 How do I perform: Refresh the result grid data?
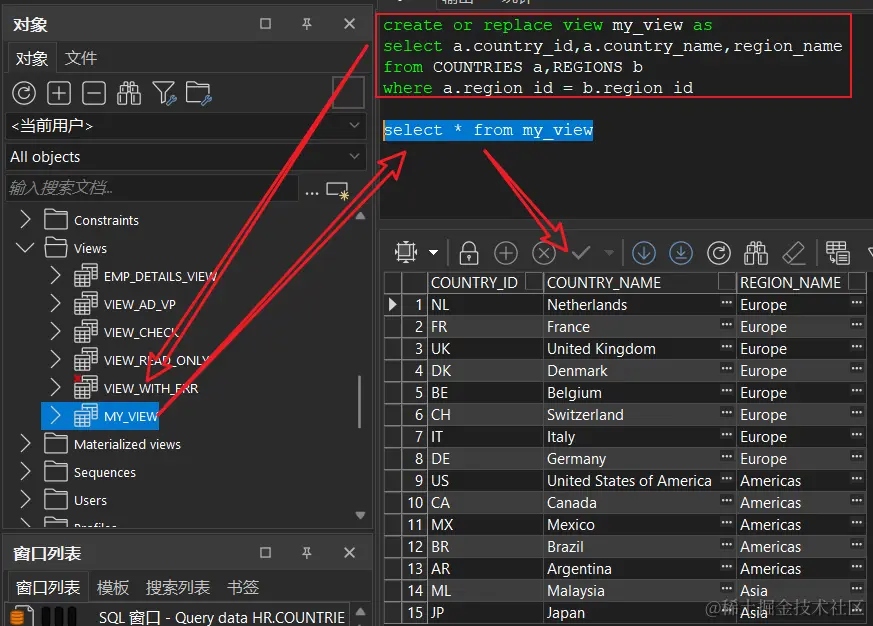[x=719, y=253]
